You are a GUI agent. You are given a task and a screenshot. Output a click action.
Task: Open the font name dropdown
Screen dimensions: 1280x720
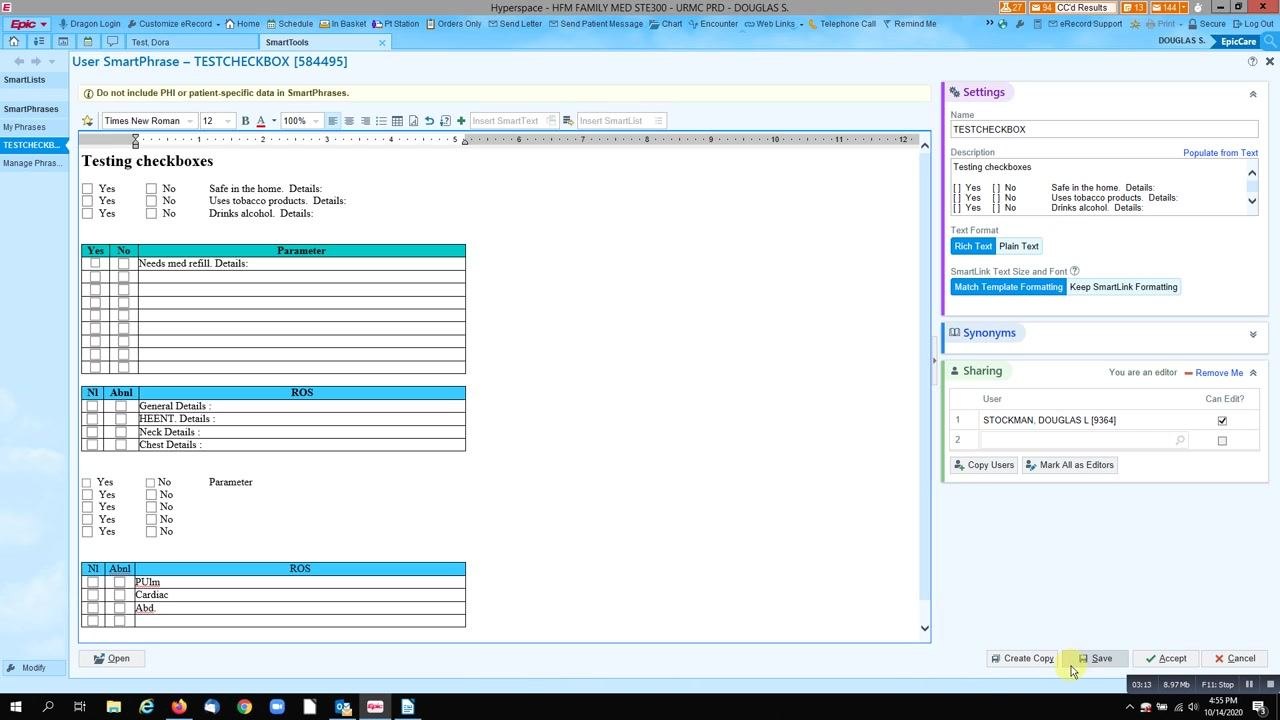pos(190,121)
